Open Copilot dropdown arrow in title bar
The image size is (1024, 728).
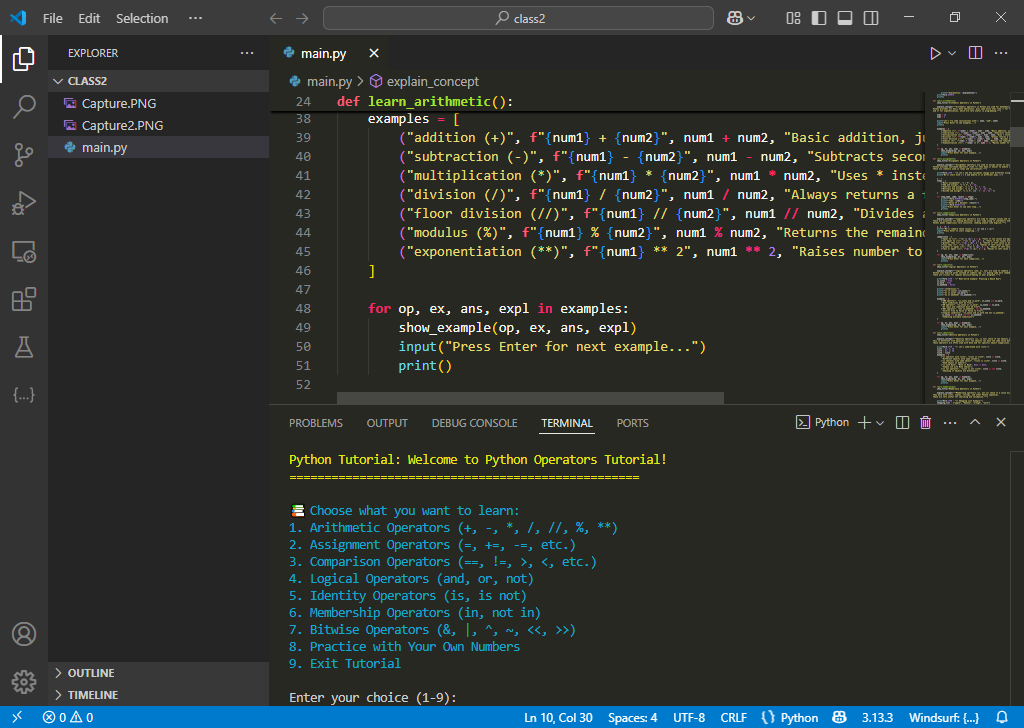pyautogui.click(x=752, y=18)
